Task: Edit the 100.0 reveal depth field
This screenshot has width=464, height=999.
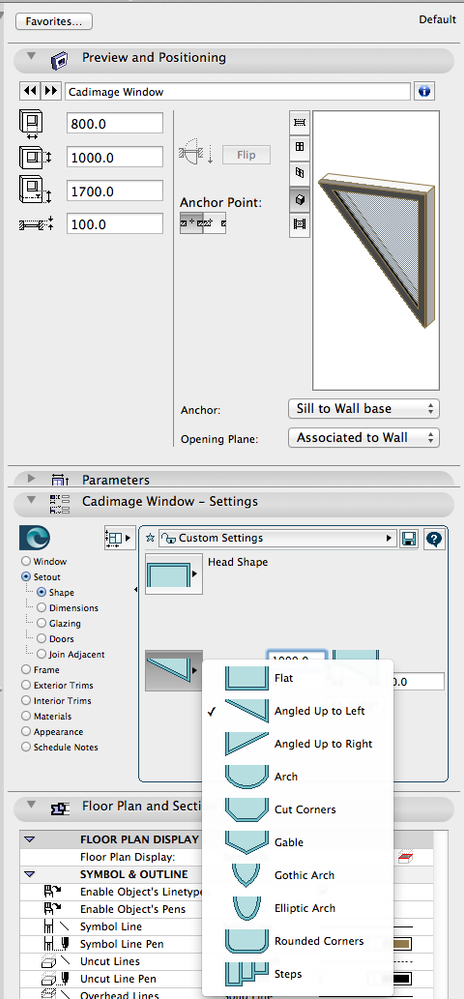Action: [115, 224]
